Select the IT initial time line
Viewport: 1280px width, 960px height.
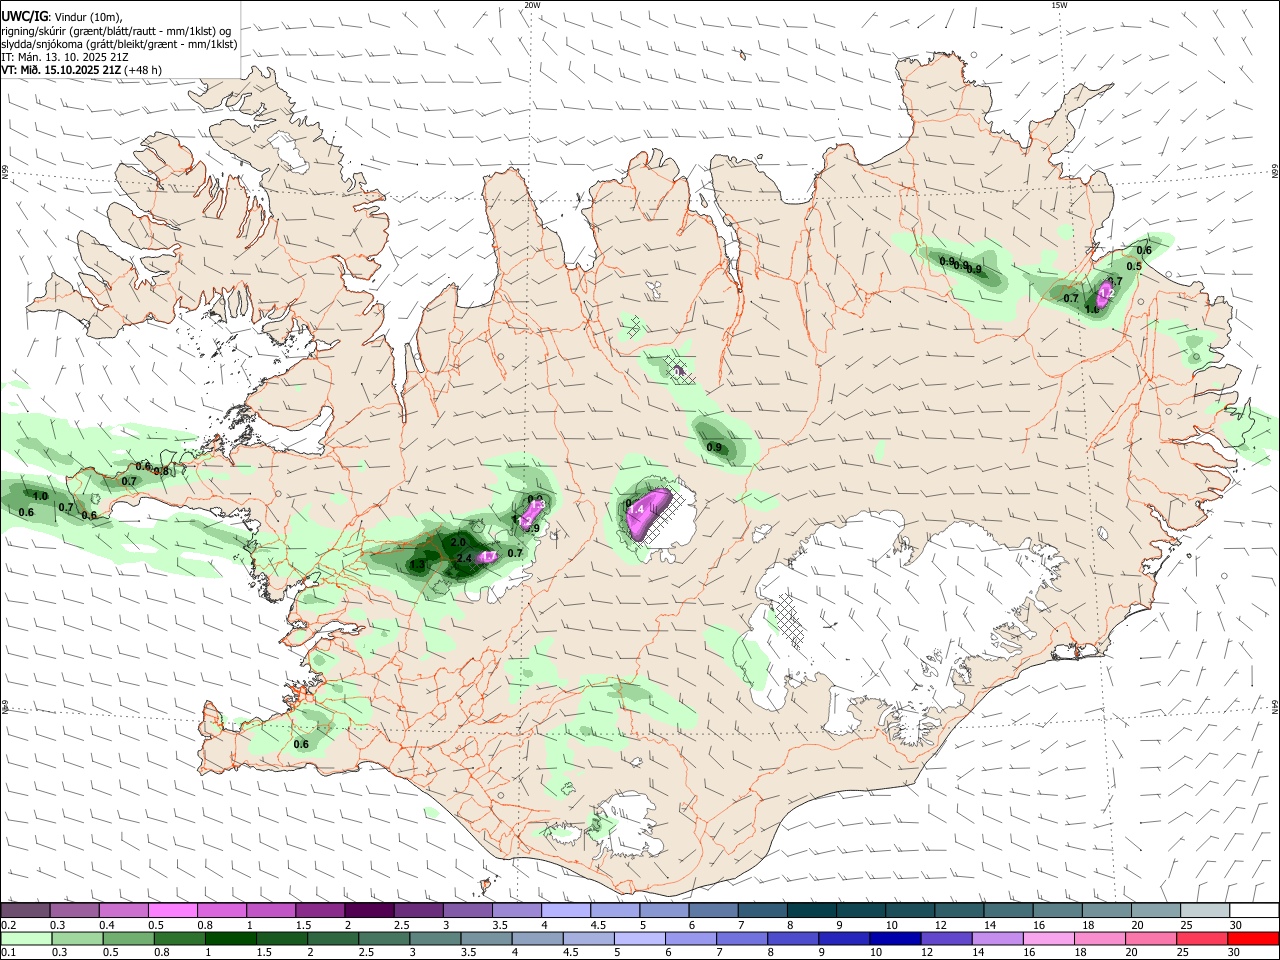tap(65, 57)
